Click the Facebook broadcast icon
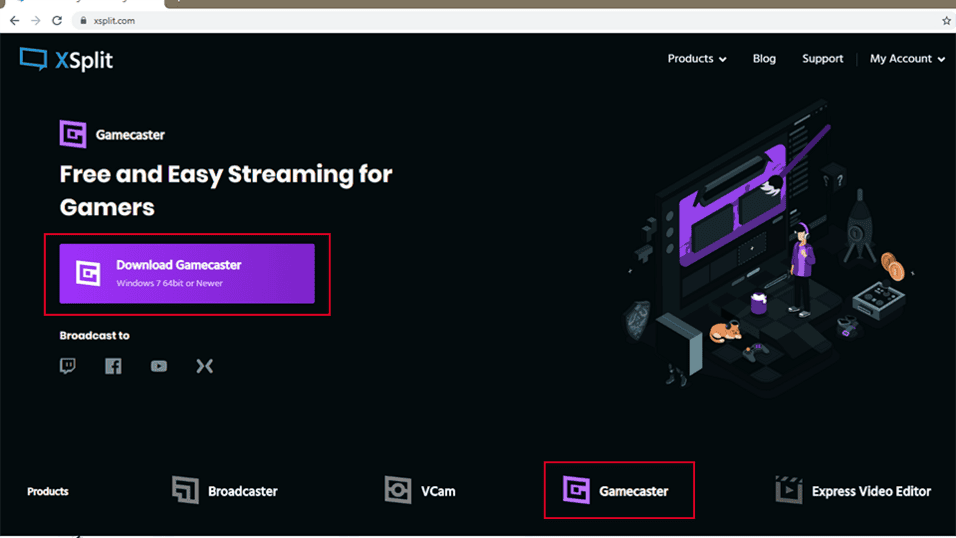This screenshot has height=538, width=956. [113, 366]
